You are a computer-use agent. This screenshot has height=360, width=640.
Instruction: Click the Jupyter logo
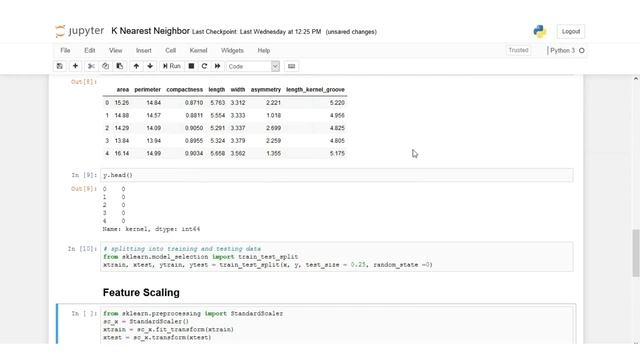[80, 31]
